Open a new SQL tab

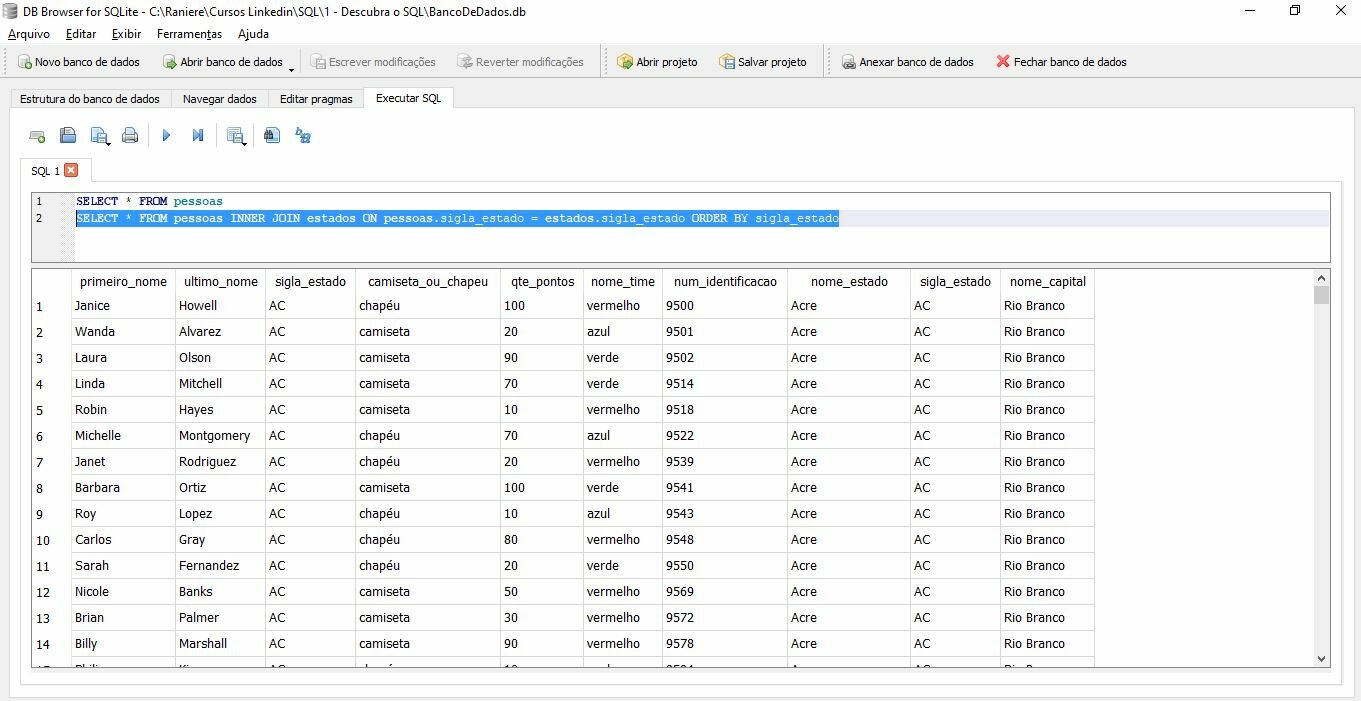pos(37,136)
